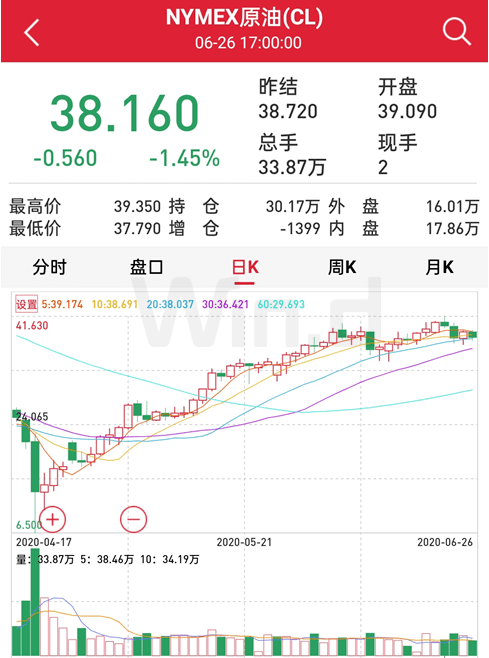Image resolution: width=489 pixels, height=658 pixels.
Task: Switch to the 周K tab
Action: point(342,267)
